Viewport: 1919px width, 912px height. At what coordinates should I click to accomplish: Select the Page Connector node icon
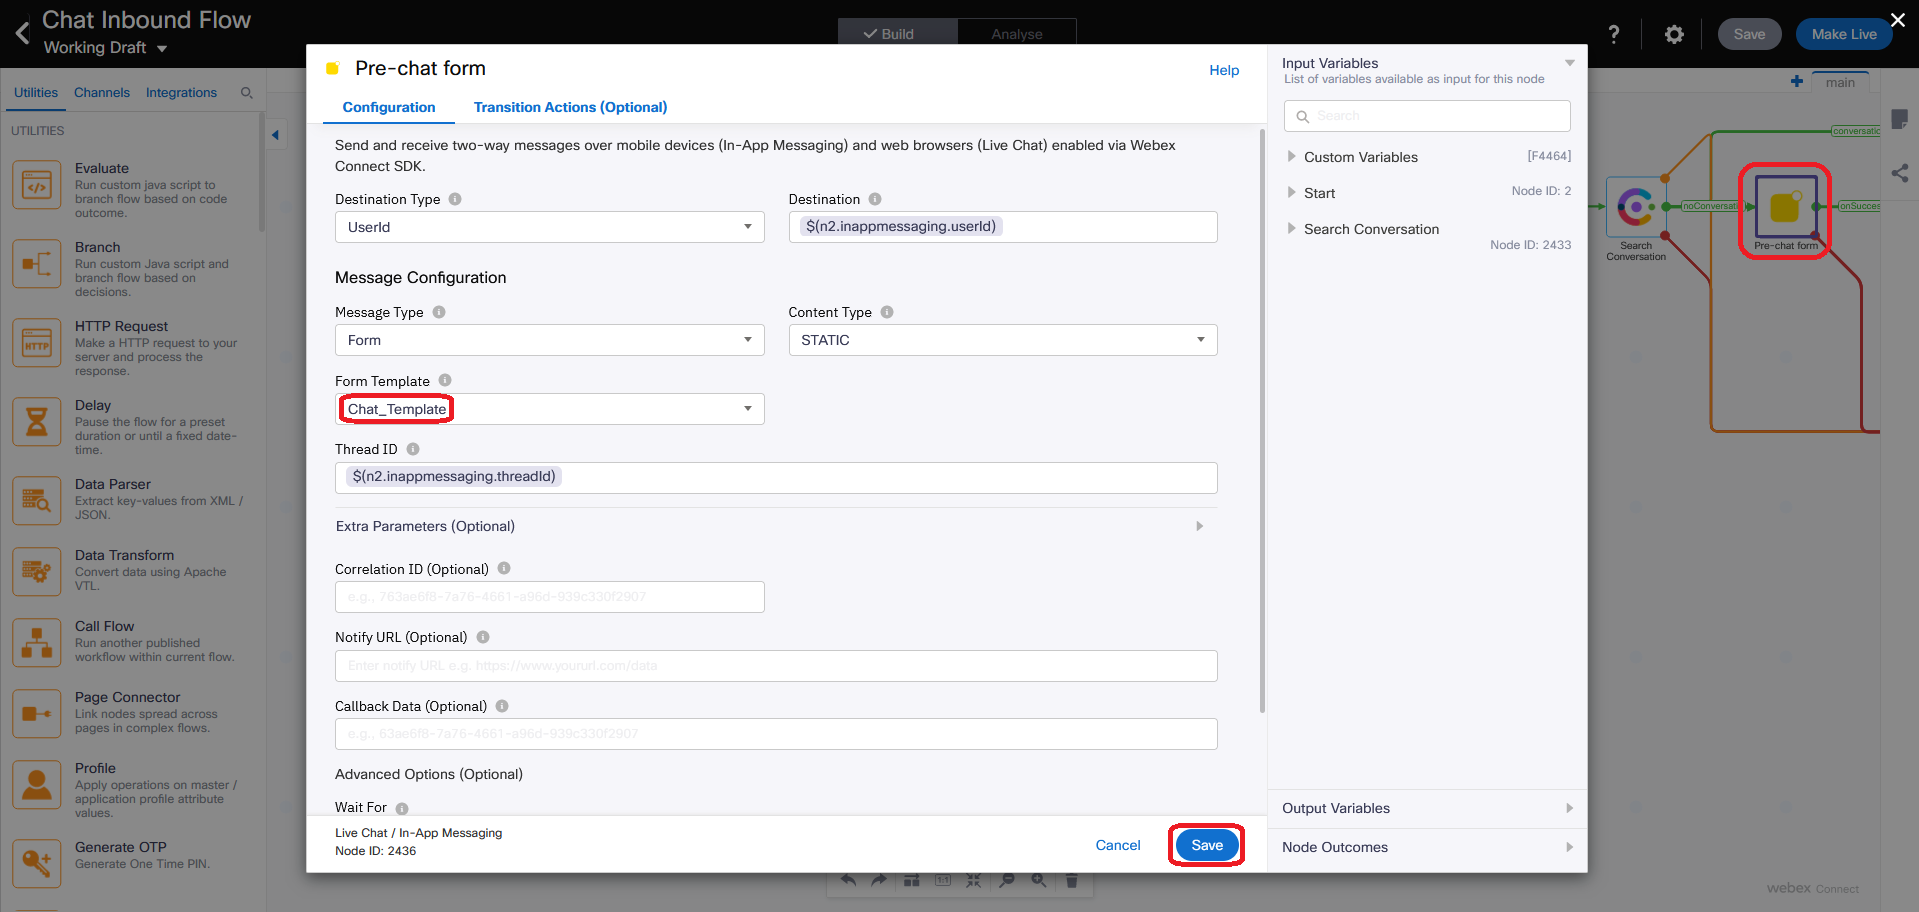coord(37,714)
